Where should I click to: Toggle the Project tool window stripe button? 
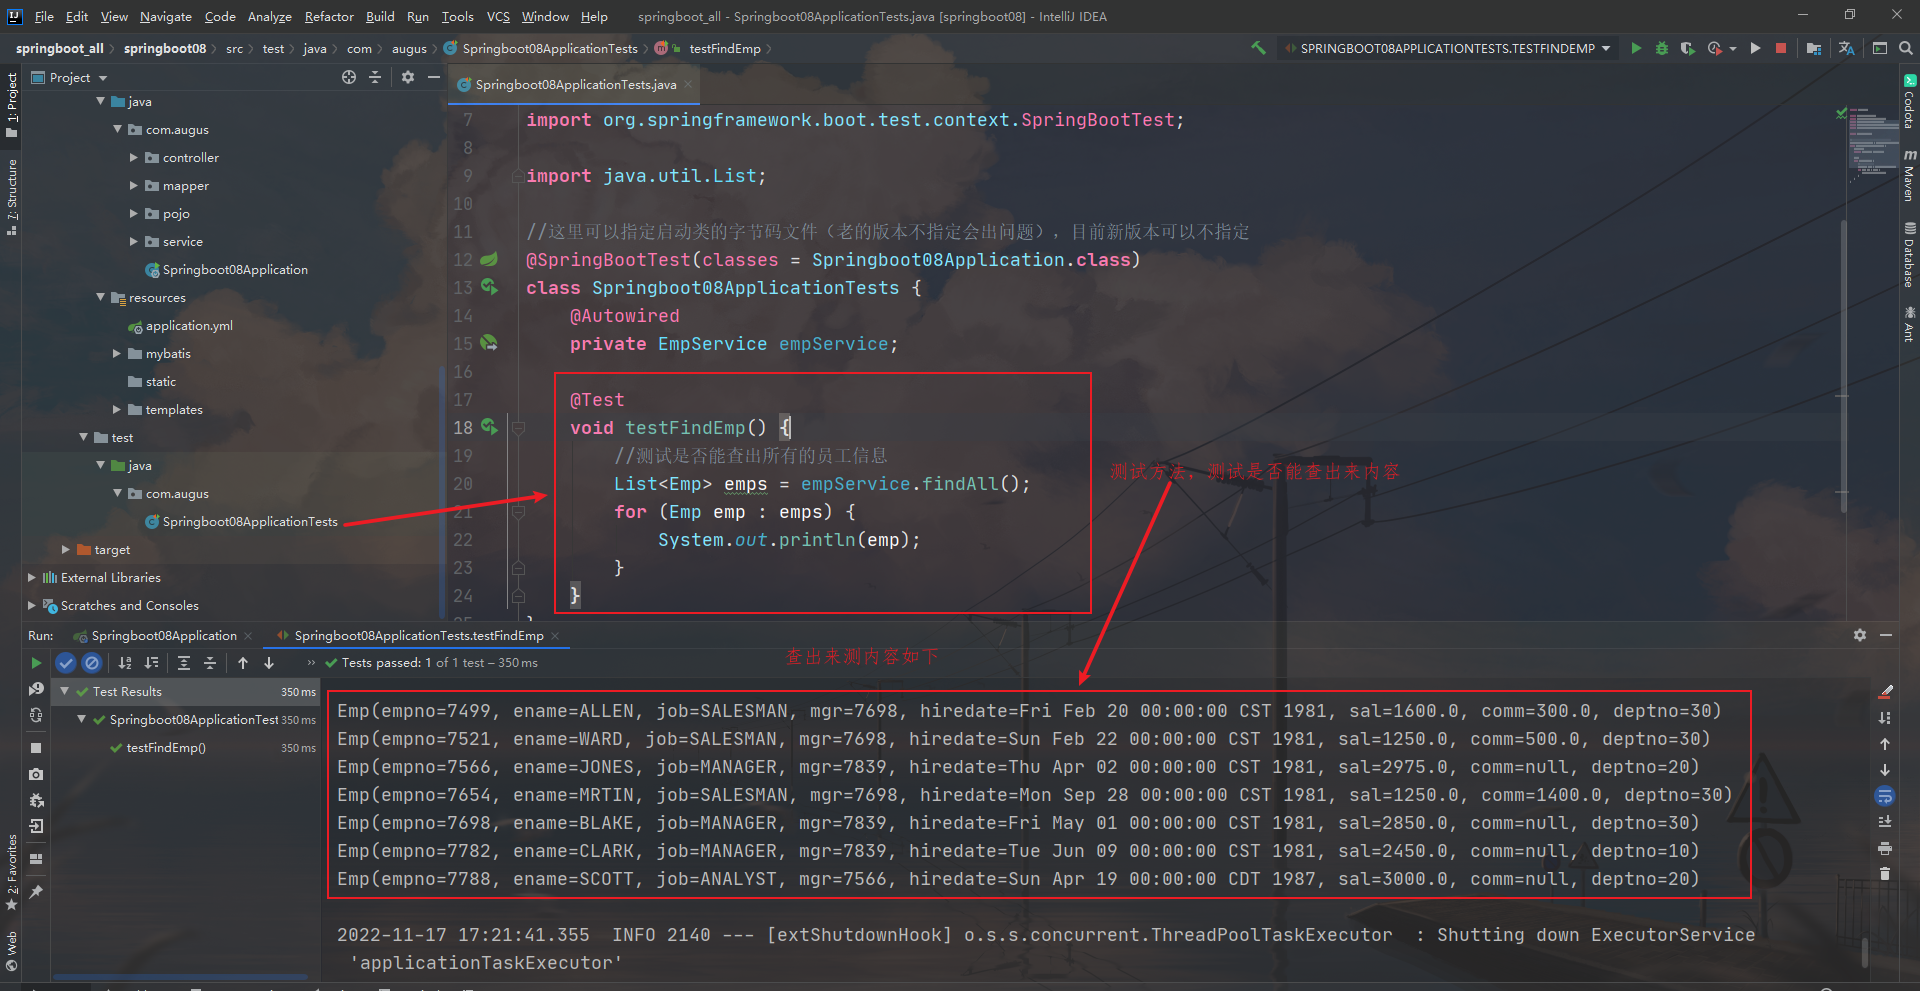coord(12,104)
